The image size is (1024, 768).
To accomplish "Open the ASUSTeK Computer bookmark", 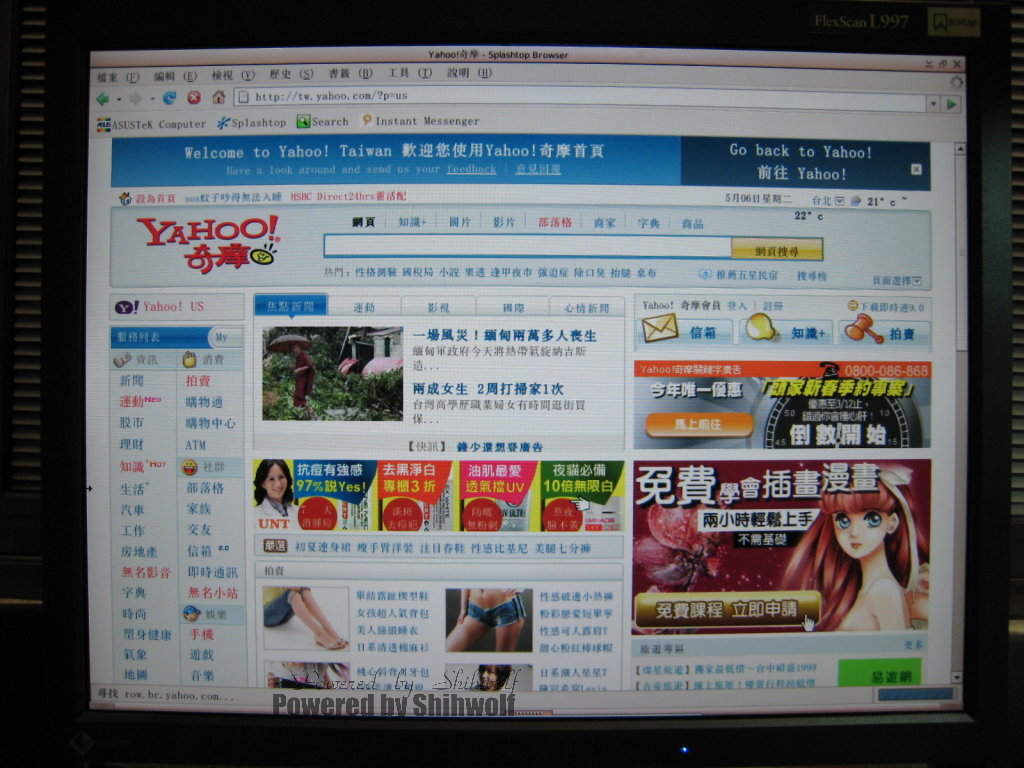I will pos(151,124).
